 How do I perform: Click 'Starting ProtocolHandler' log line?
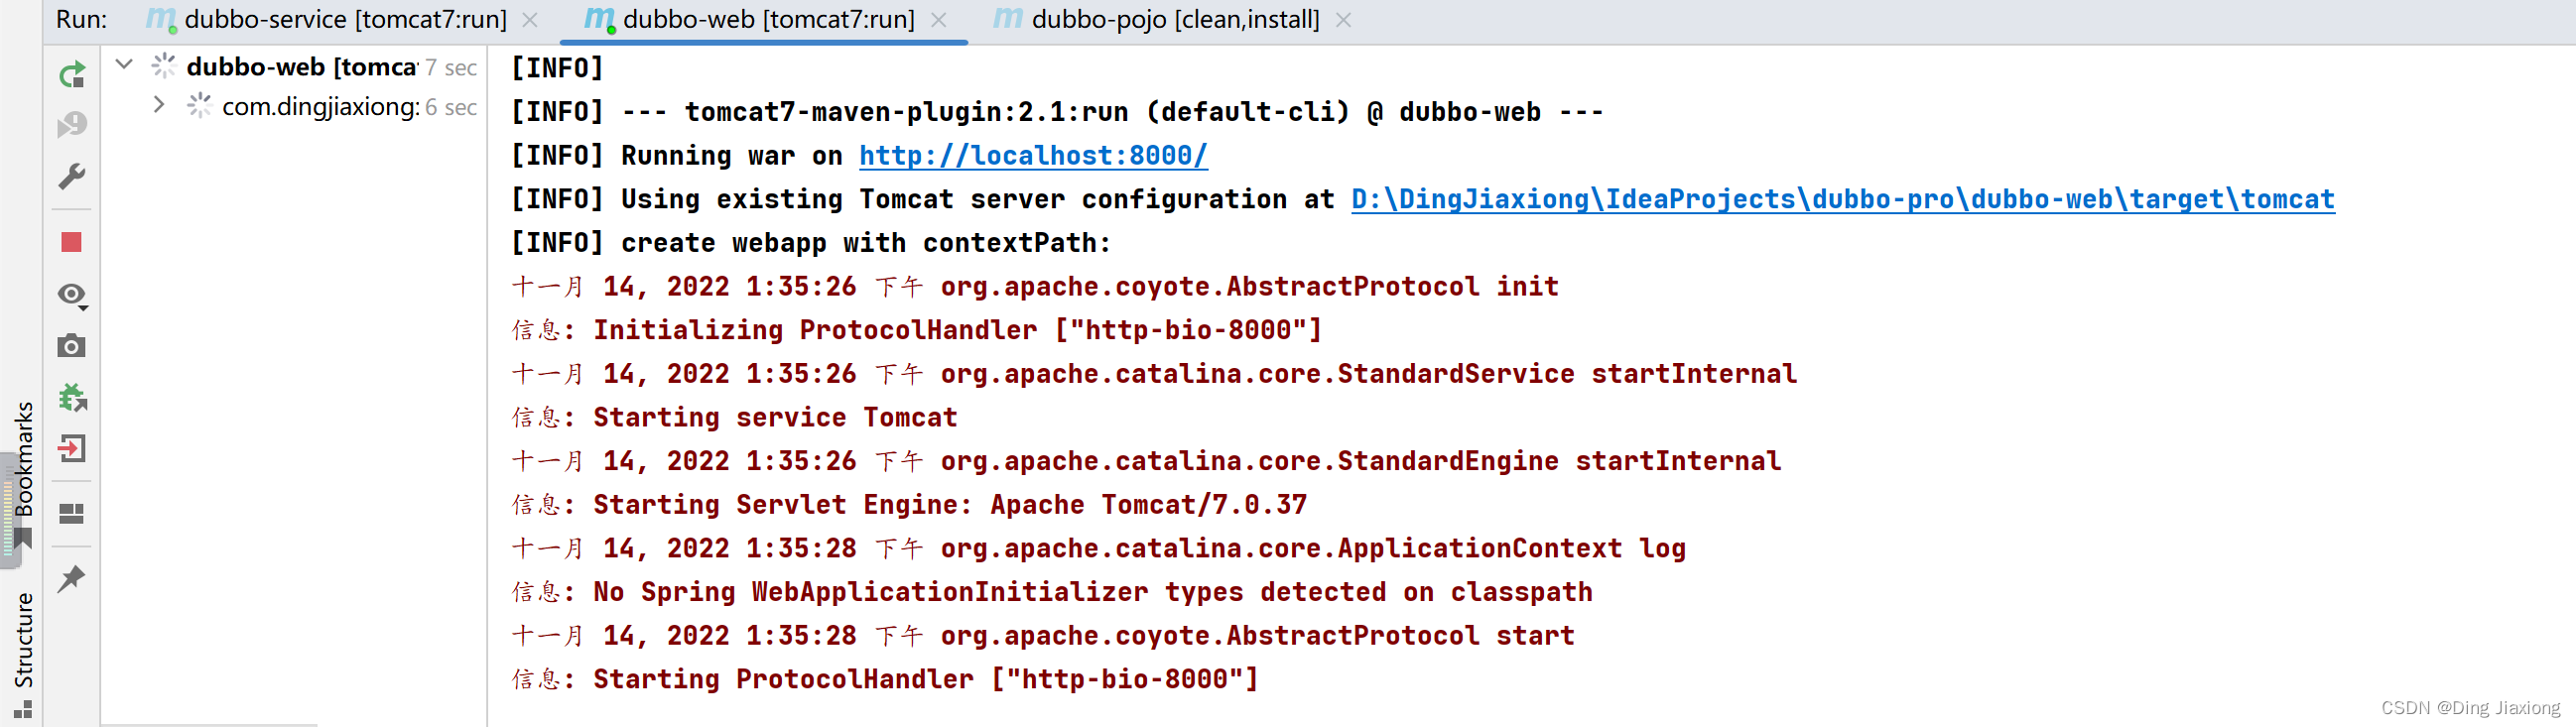(x=885, y=680)
